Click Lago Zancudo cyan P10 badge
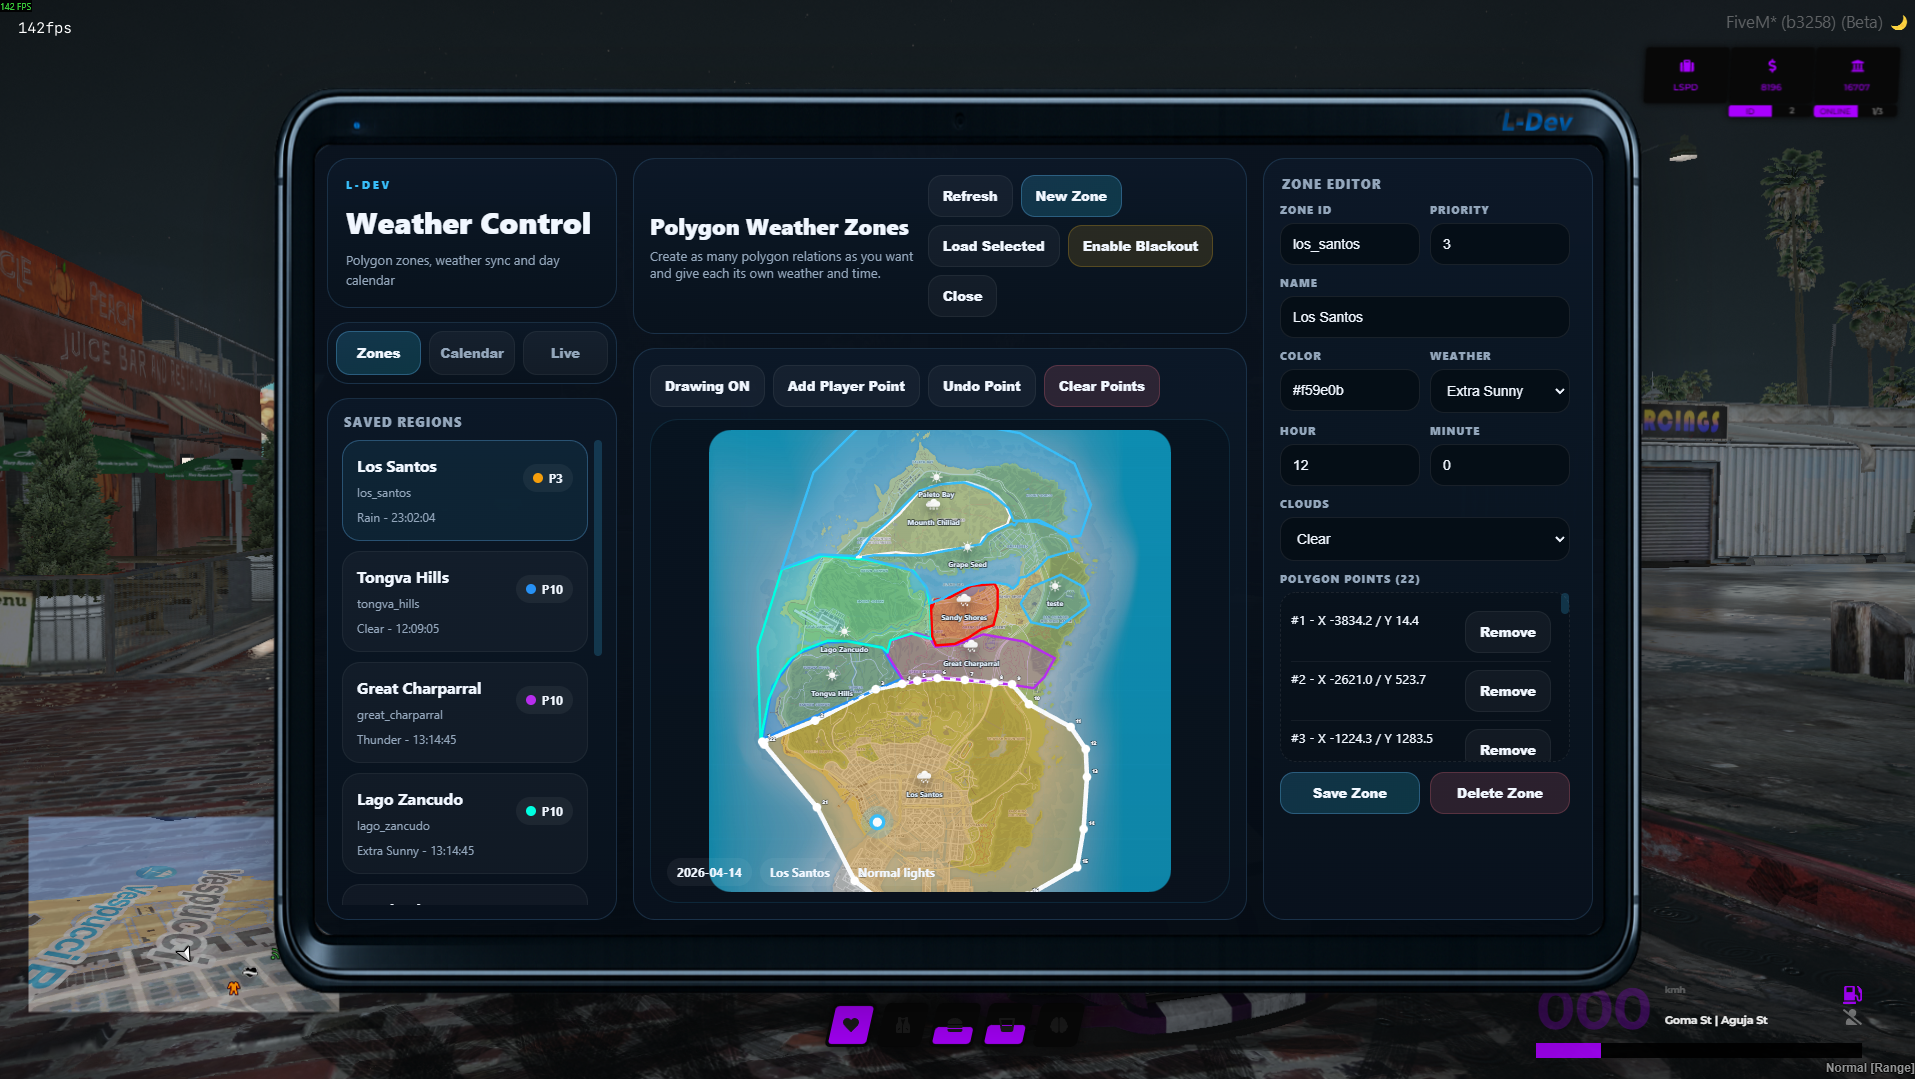This screenshot has height=1079, width=1915. click(545, 811)
